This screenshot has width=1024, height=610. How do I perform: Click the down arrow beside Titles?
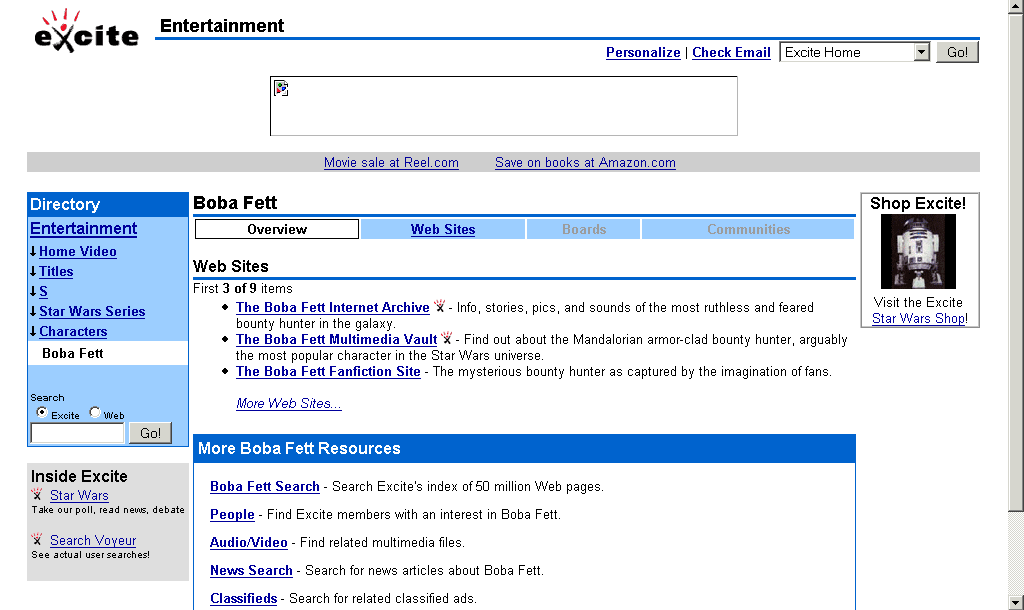(33, 271)
